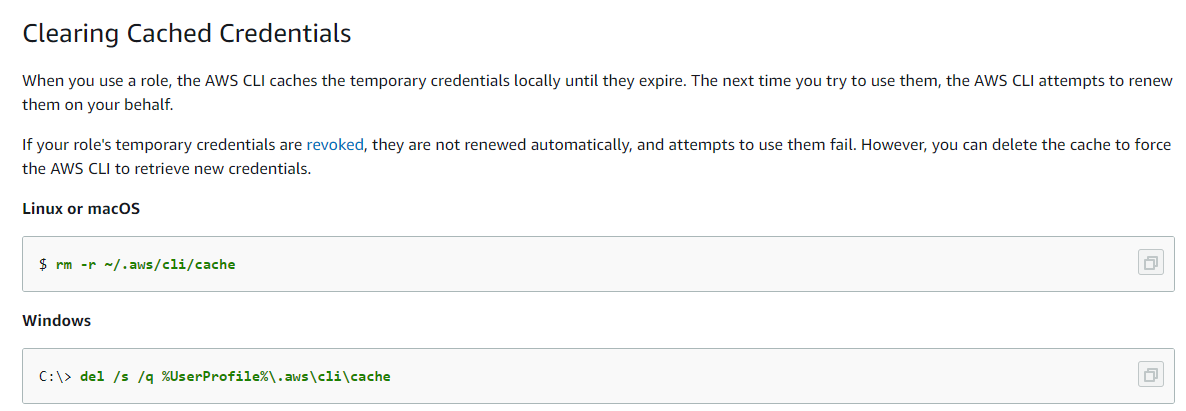Click the /s flag in Windows command

coord(120,376)
